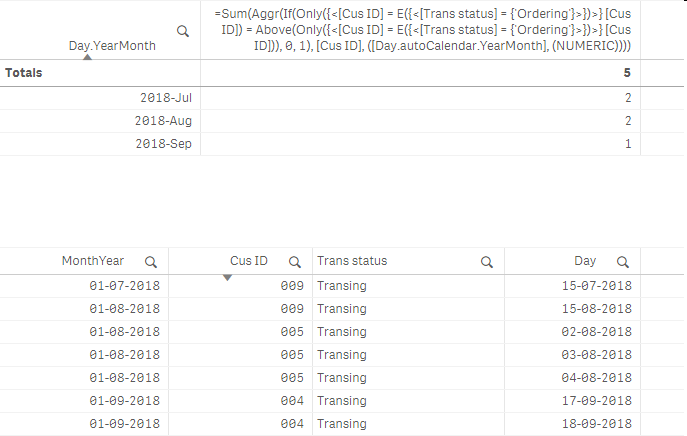Screen dimensions: 687x436
Task: Search the Trans status column
Action: [x=486, y=261]
